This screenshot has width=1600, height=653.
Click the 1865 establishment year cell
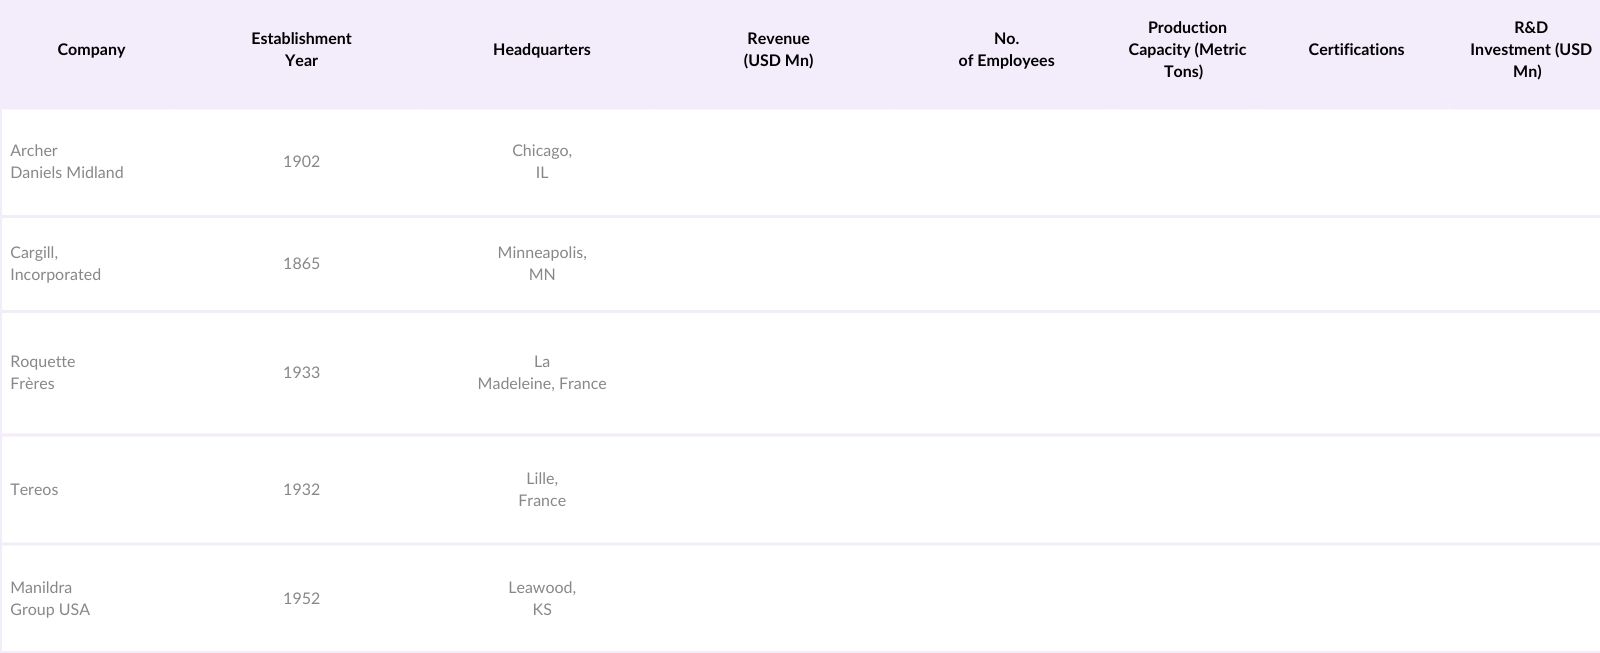(x=301, y=264)
